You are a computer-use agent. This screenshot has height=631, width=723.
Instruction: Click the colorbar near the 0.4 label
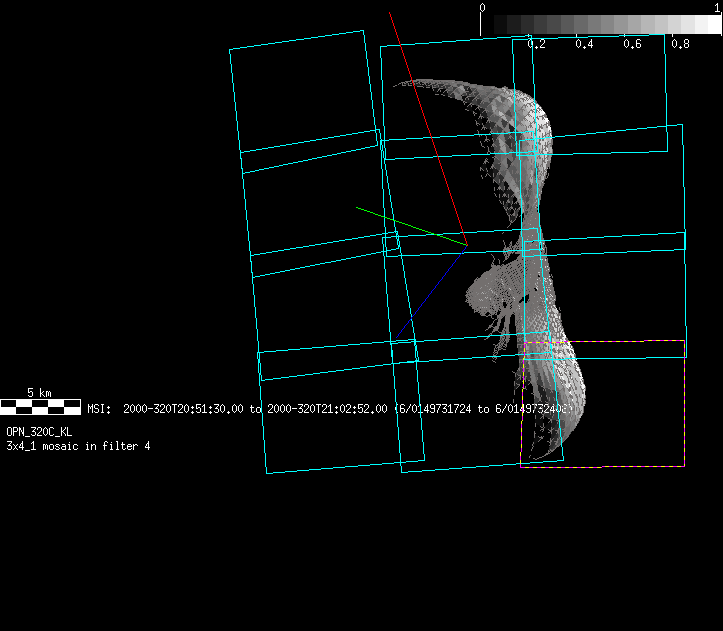coord(584,24)
